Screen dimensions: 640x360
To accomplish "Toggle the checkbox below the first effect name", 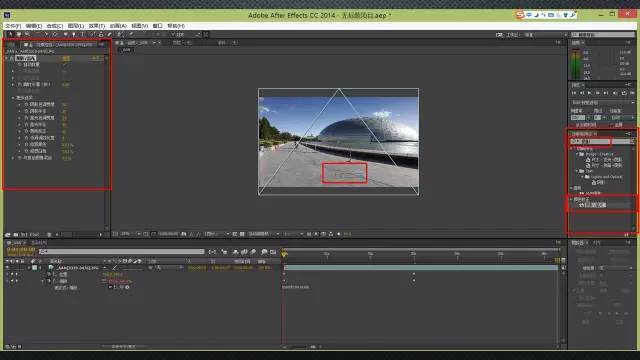I will tap(65, 64).
